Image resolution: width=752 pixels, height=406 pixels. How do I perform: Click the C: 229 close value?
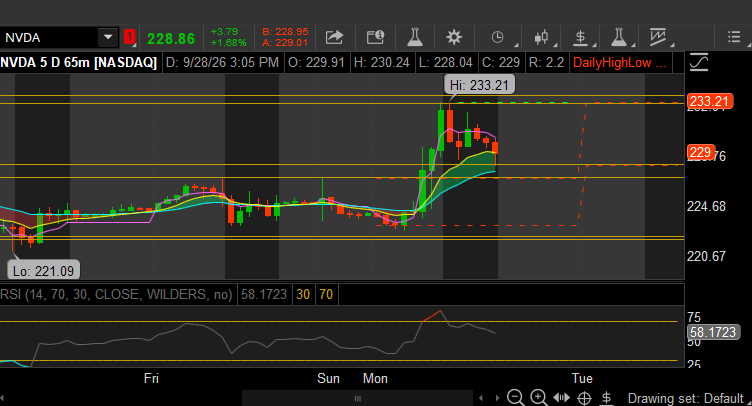[501, 62]
